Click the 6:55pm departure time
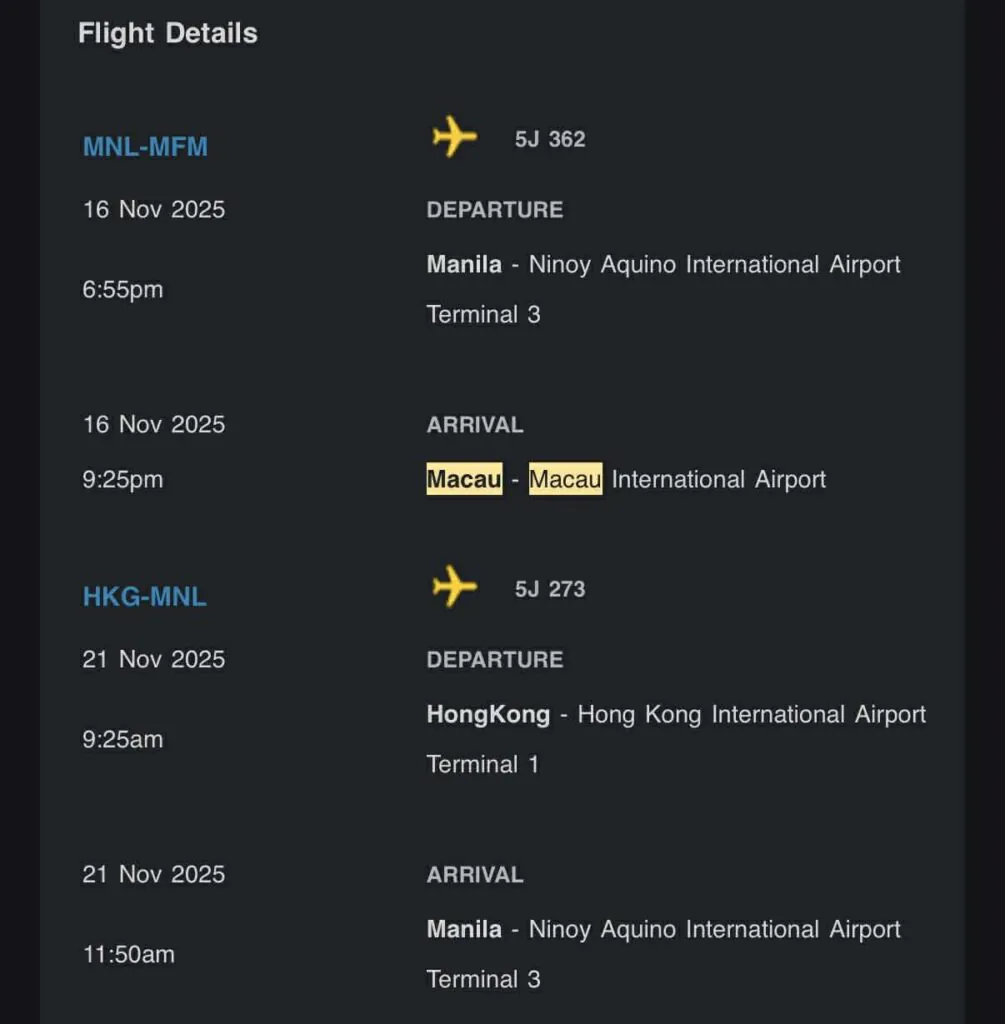Viewport: 1005px width, 1024px height. (x=122, y=290)
